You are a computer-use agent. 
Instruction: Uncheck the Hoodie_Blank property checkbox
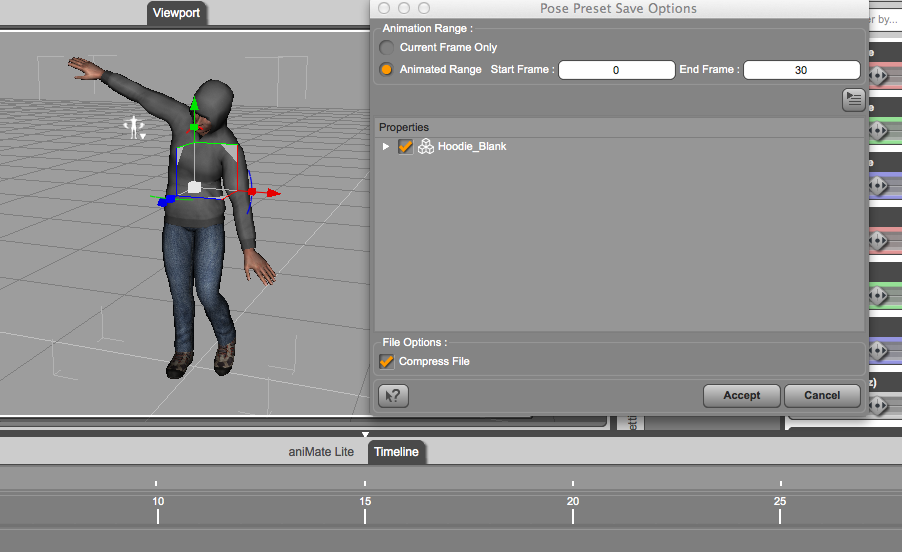405,147
